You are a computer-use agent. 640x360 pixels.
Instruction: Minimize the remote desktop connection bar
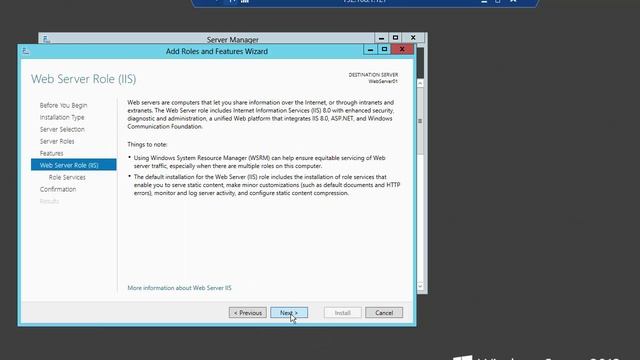point(484,2)
